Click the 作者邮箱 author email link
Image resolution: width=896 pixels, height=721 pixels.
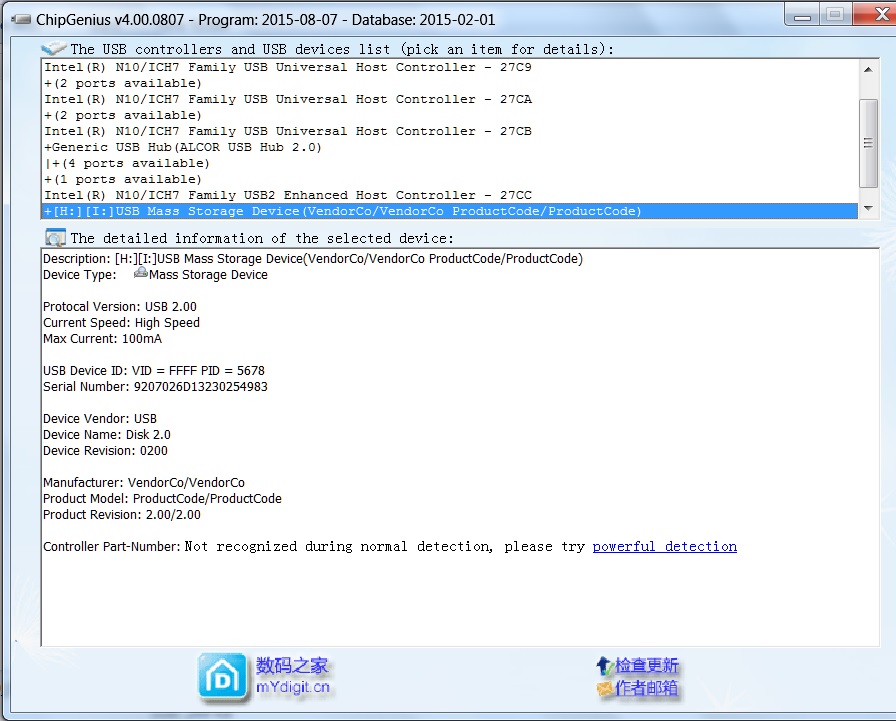(647, 688)
